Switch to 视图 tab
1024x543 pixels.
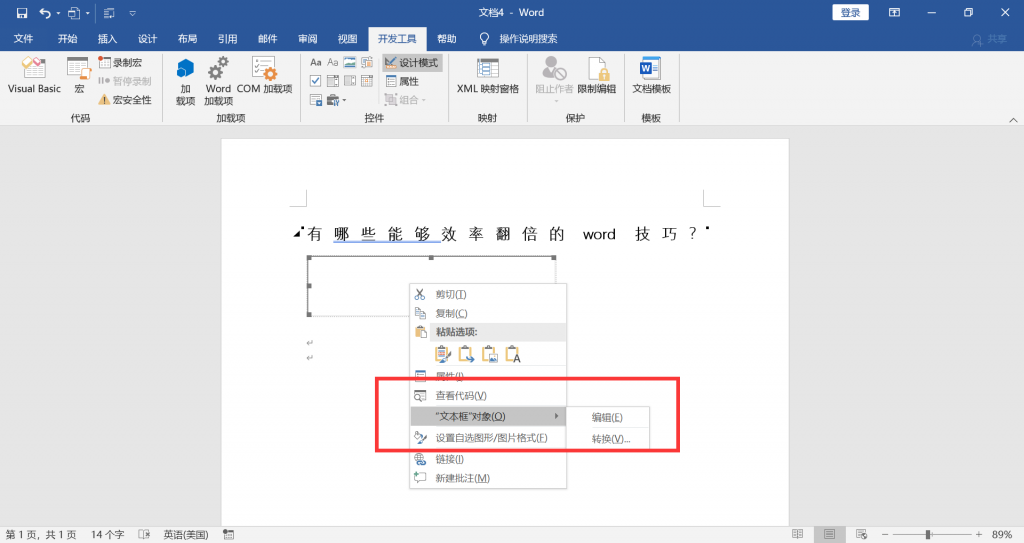[347, 39]
